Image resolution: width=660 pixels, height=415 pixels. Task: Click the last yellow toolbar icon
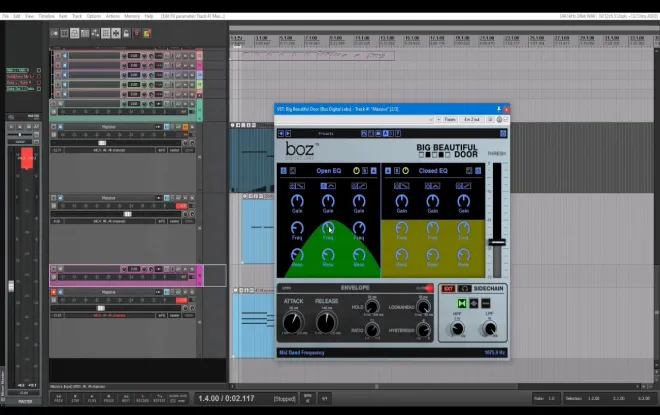[147, 33]
